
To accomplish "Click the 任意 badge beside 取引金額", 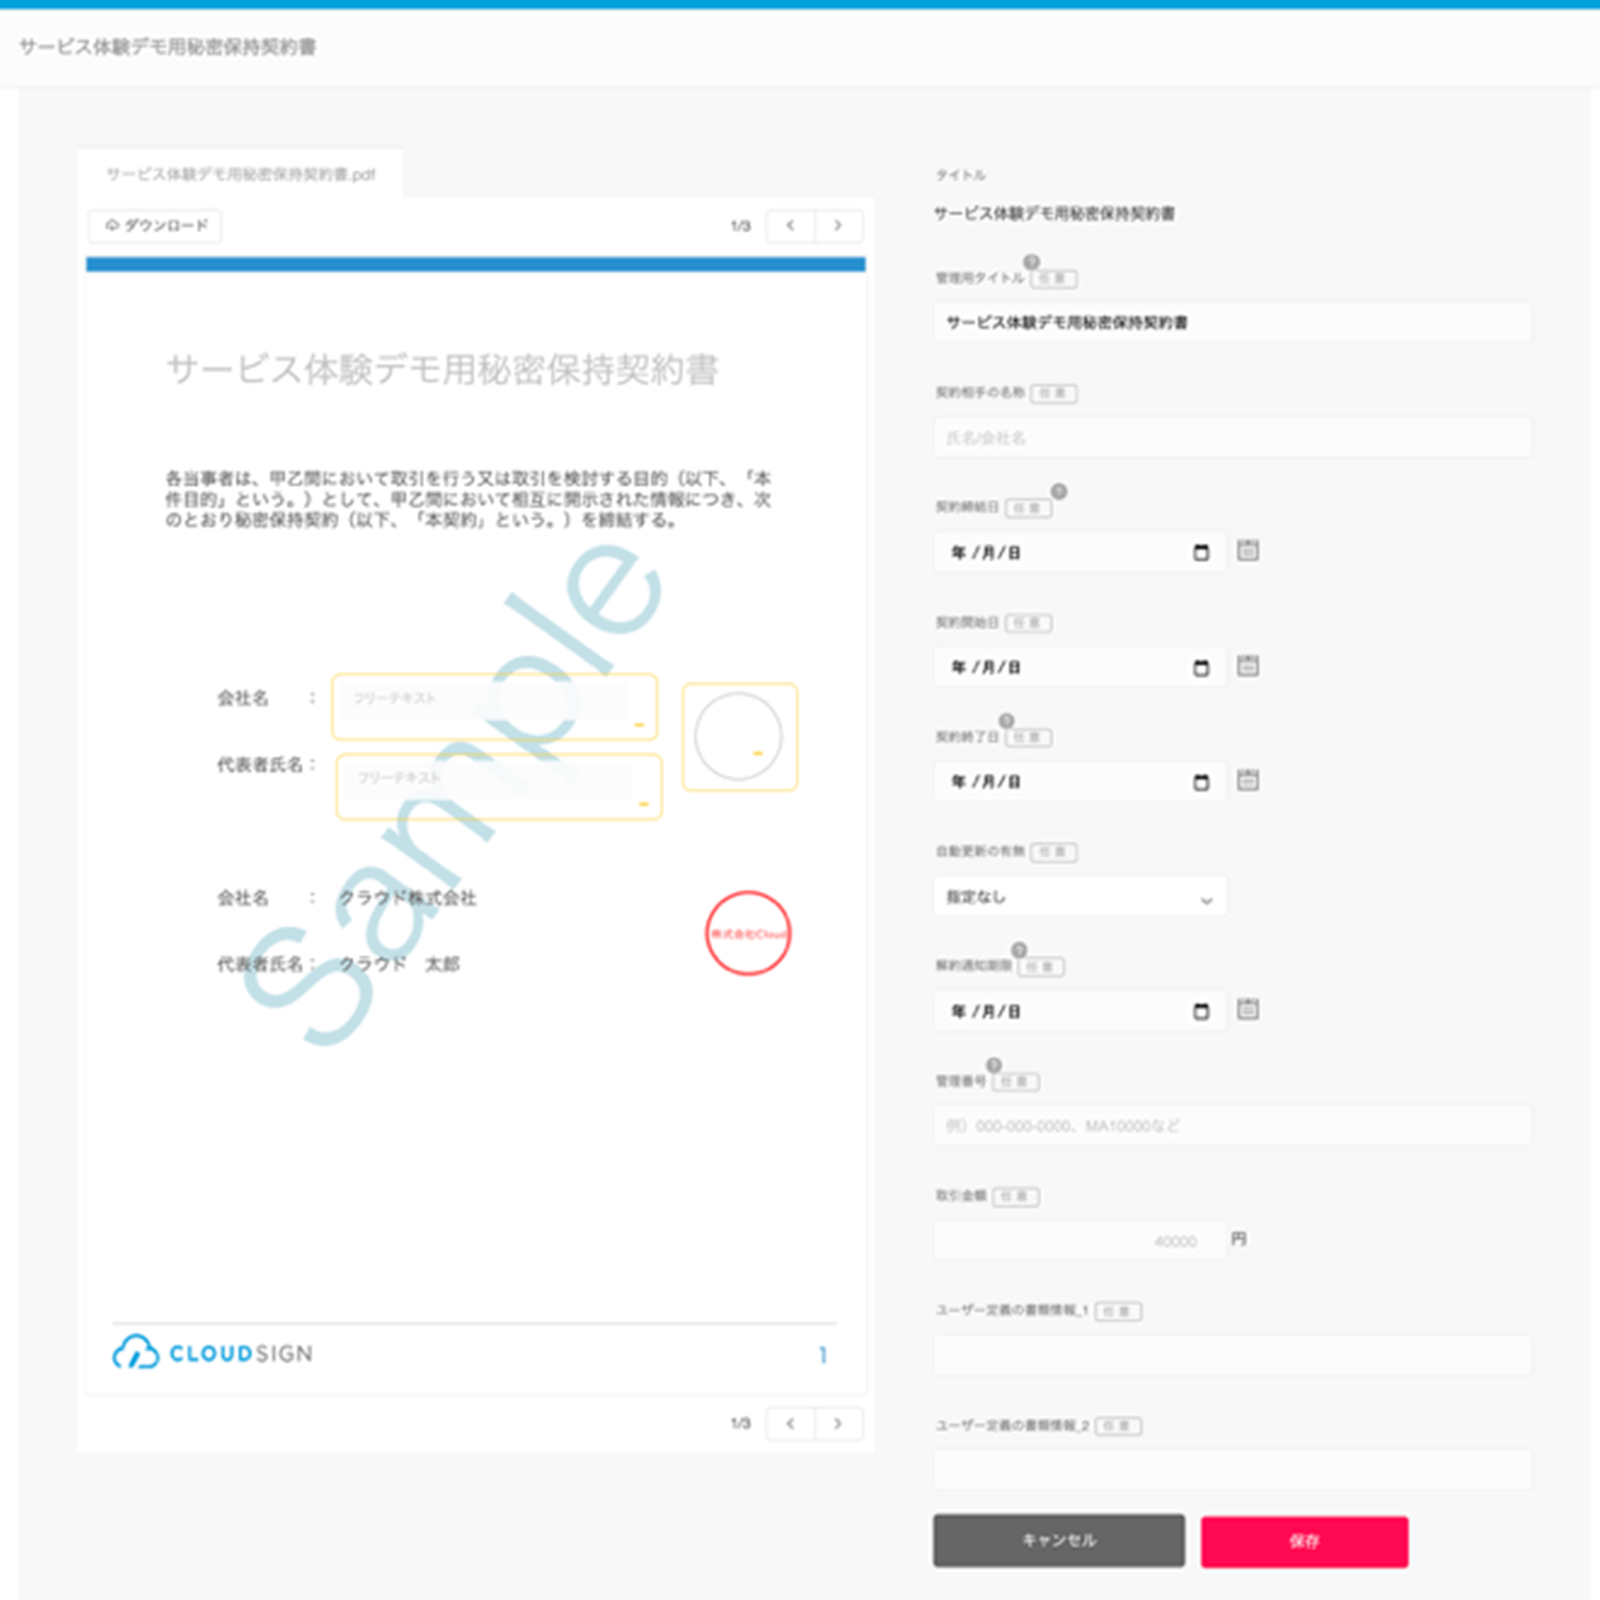I will tap(1016, 1196).
